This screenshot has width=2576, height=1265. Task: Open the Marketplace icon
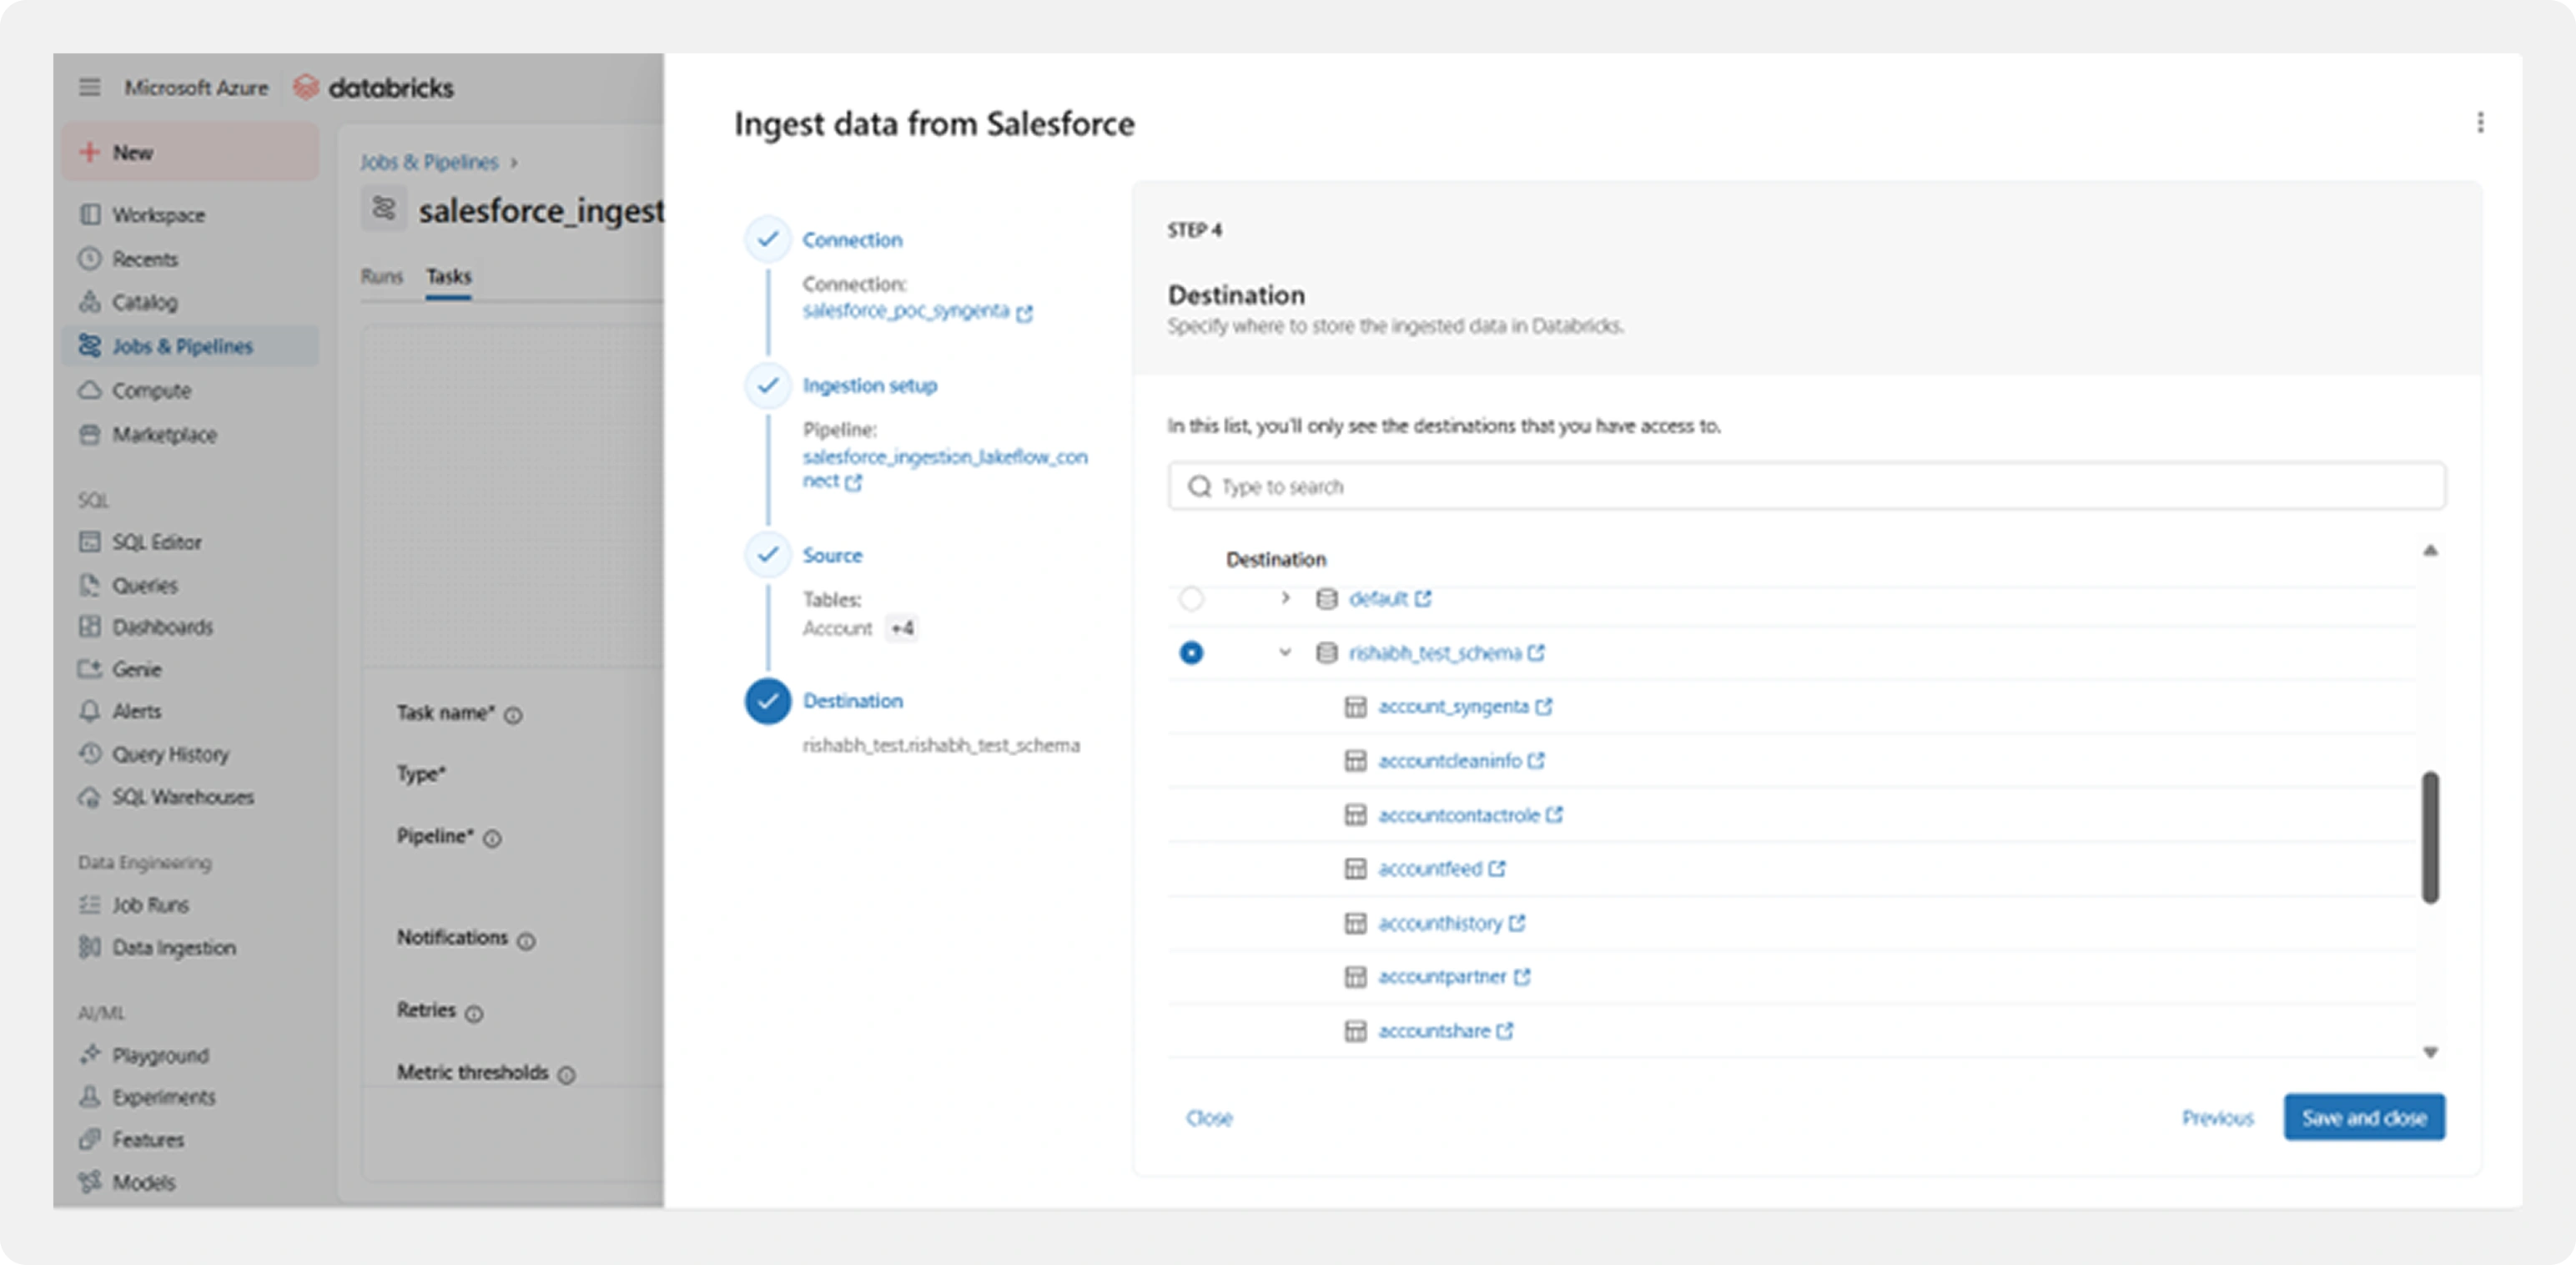point(90,435)
